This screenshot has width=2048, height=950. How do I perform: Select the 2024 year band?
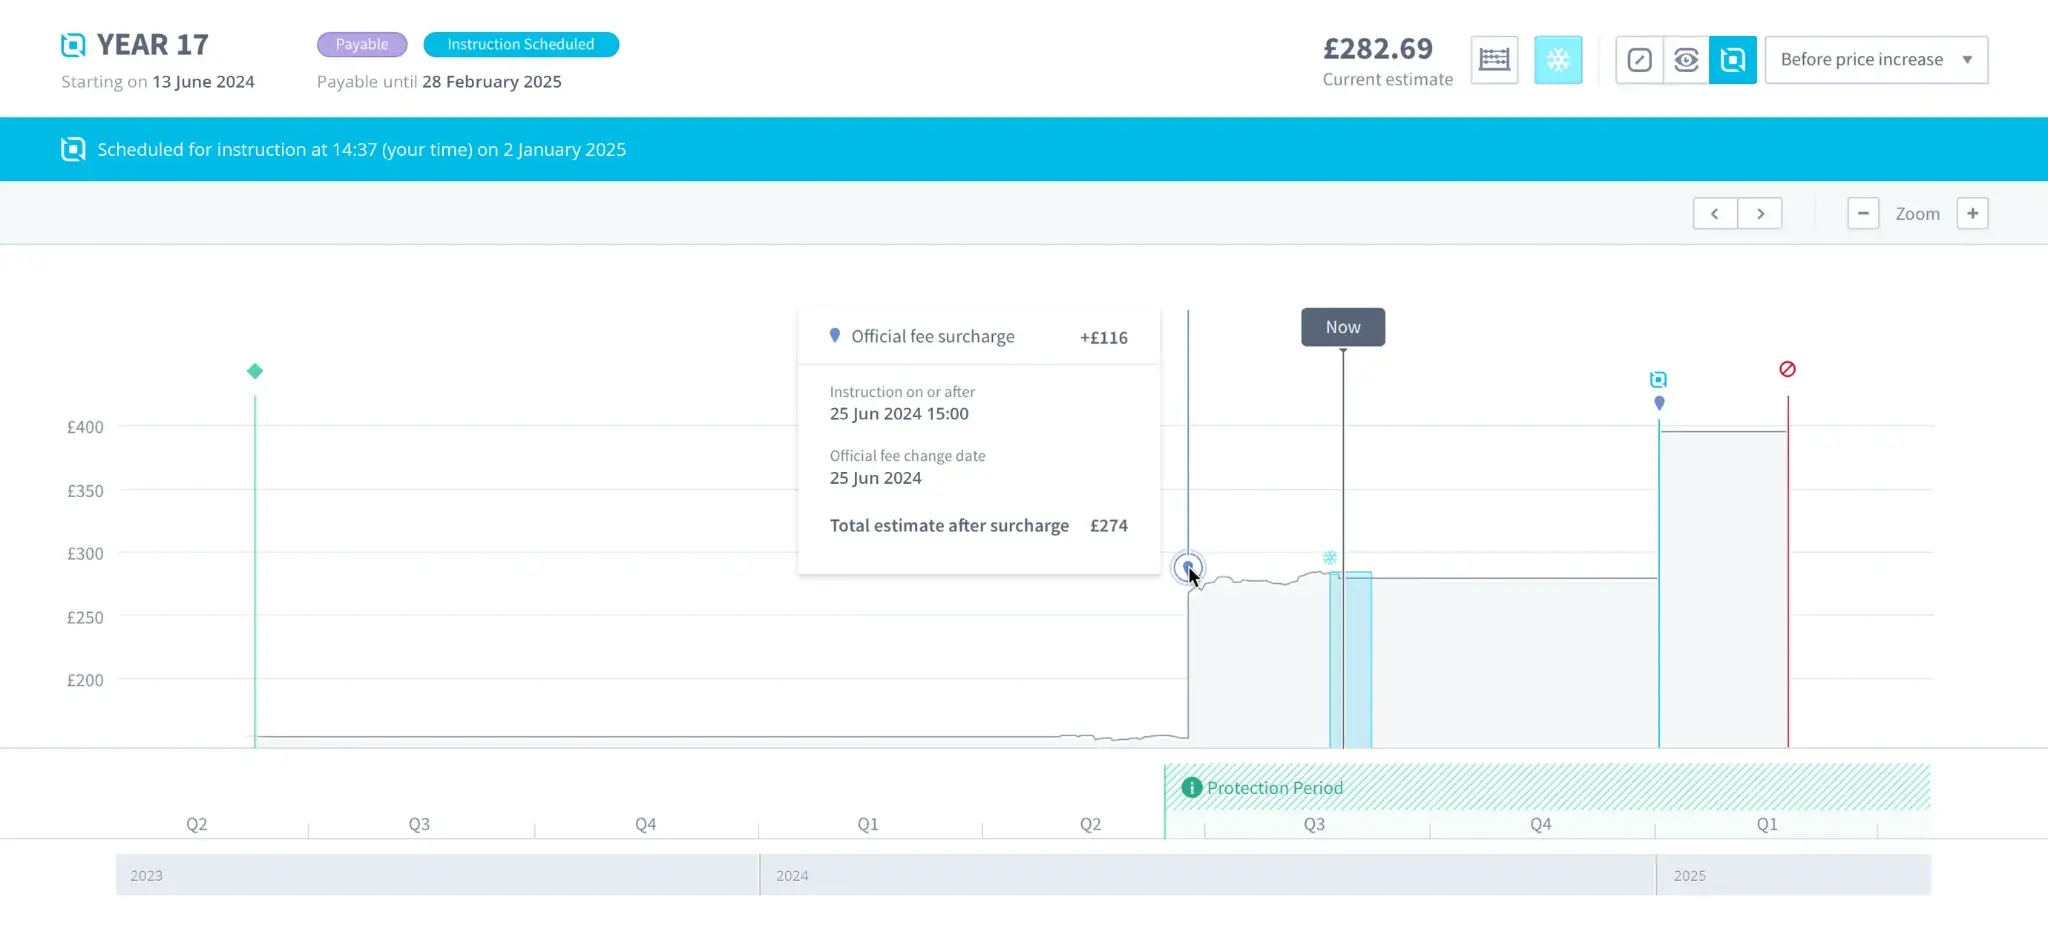coord(1207,875)
